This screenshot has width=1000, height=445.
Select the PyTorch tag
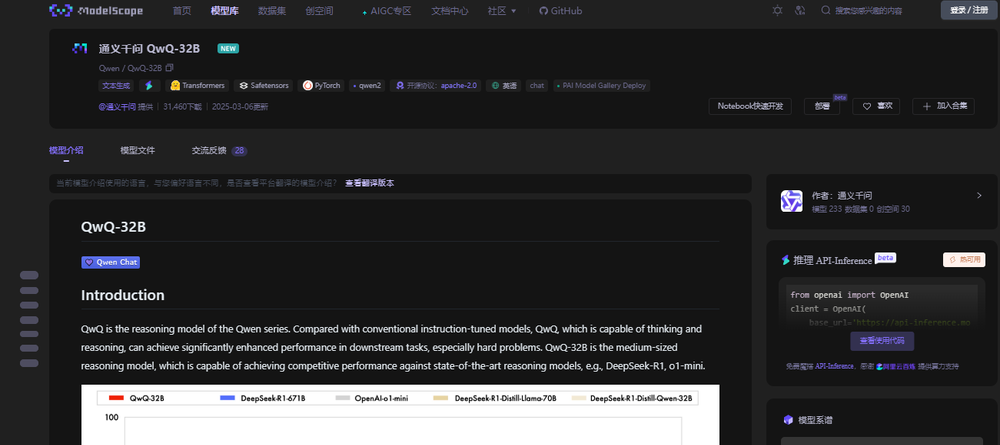pos(321,85)
